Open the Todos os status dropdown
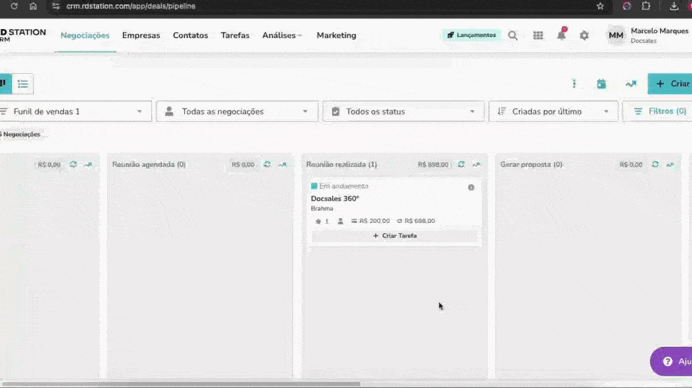Image resolution: width=692 pixels, height=388 pixels. point(403,112)
